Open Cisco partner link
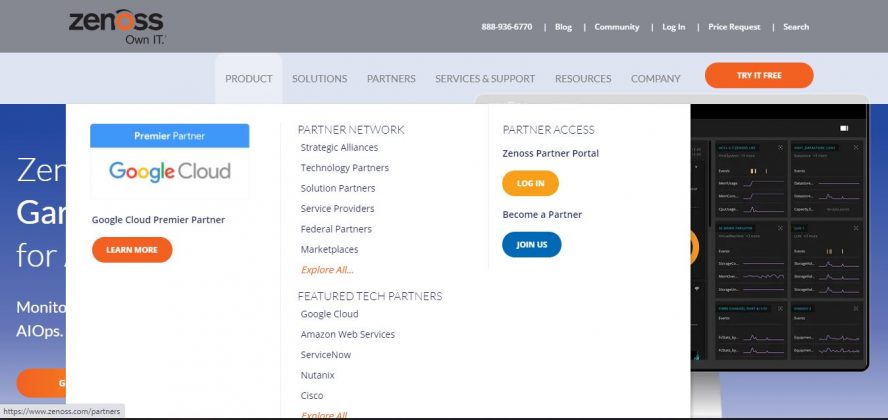This screenshot has width=888, height=420. coord(311,395)
